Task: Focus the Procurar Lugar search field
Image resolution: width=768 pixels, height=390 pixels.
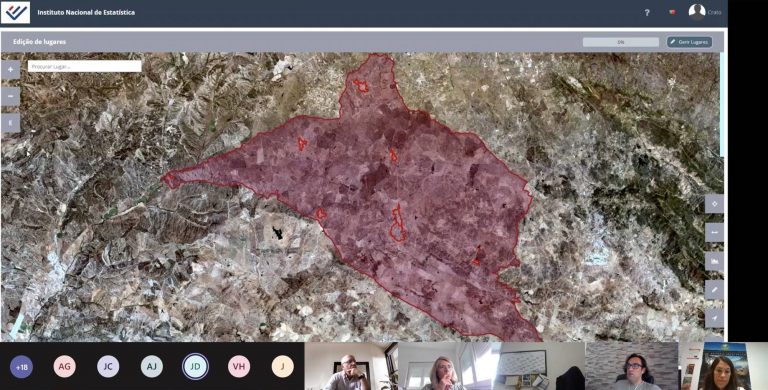Action: [x=85, y=66]
